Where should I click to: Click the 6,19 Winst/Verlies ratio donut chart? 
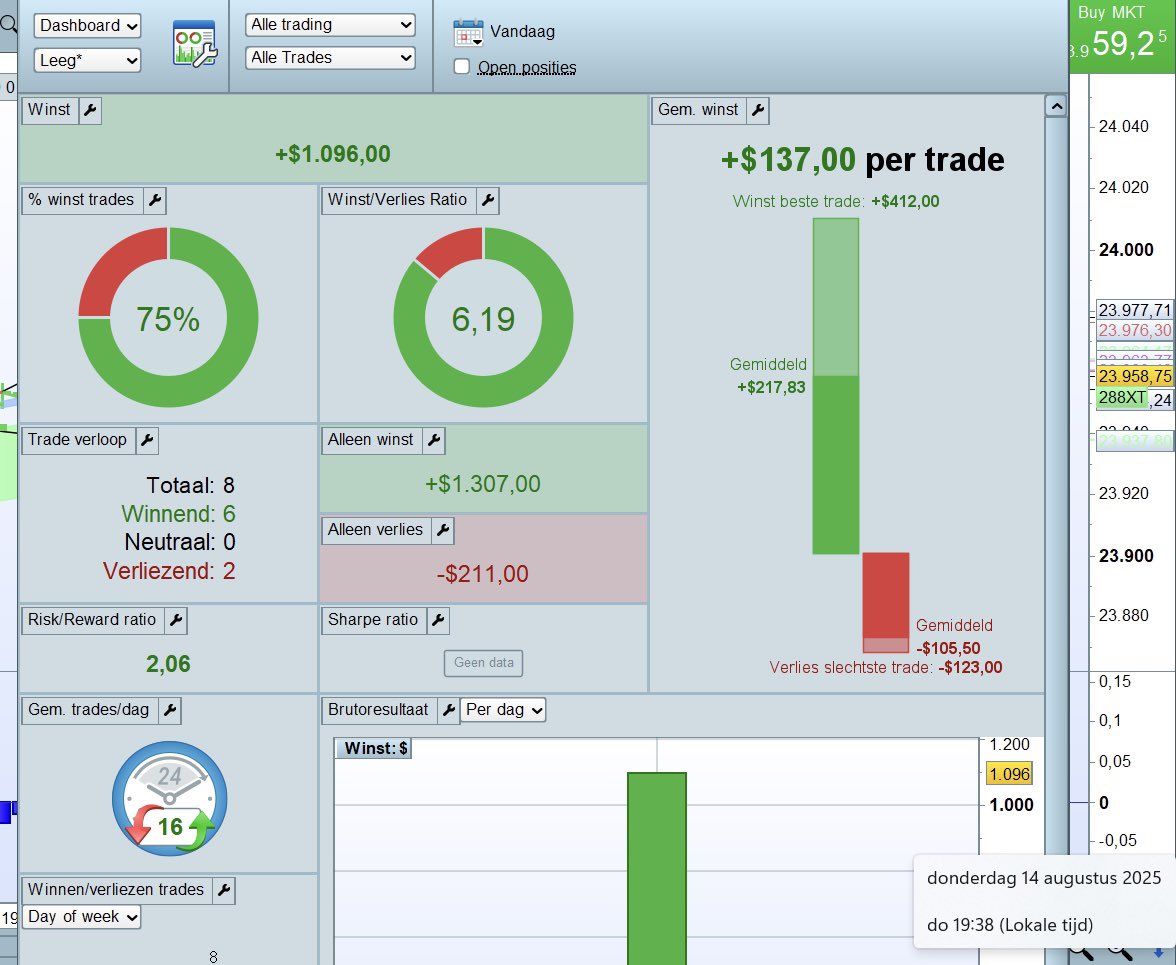[x=484, y=318]
